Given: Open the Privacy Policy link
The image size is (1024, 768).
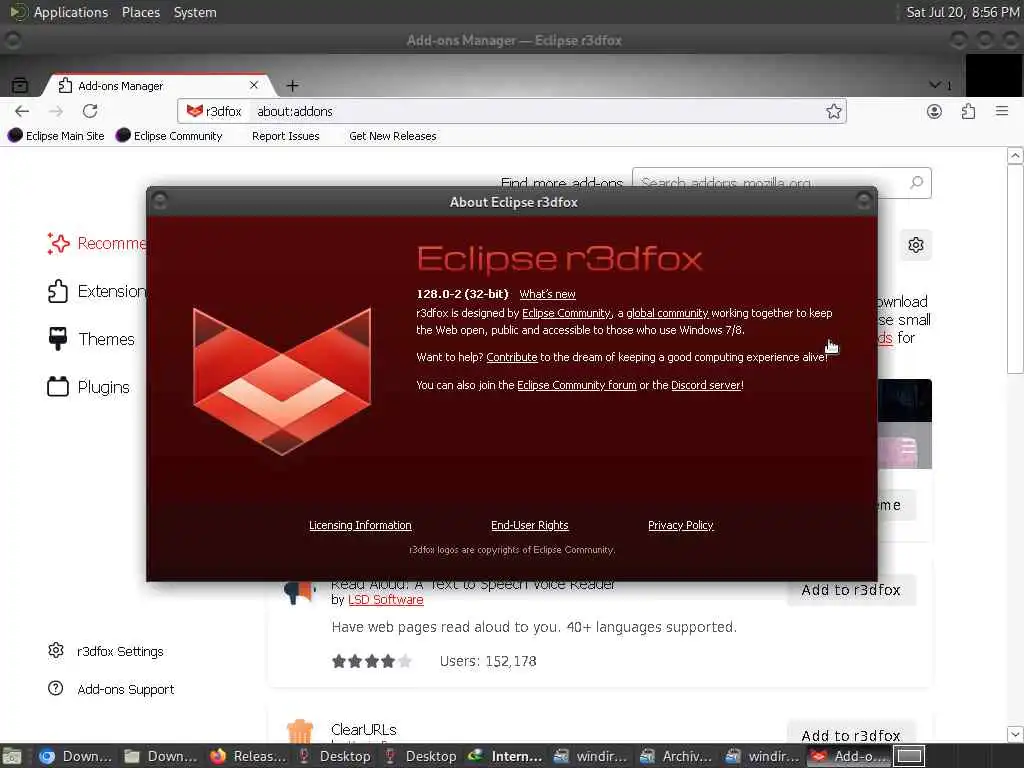Looking at the screenshot, I should [680, 525].
